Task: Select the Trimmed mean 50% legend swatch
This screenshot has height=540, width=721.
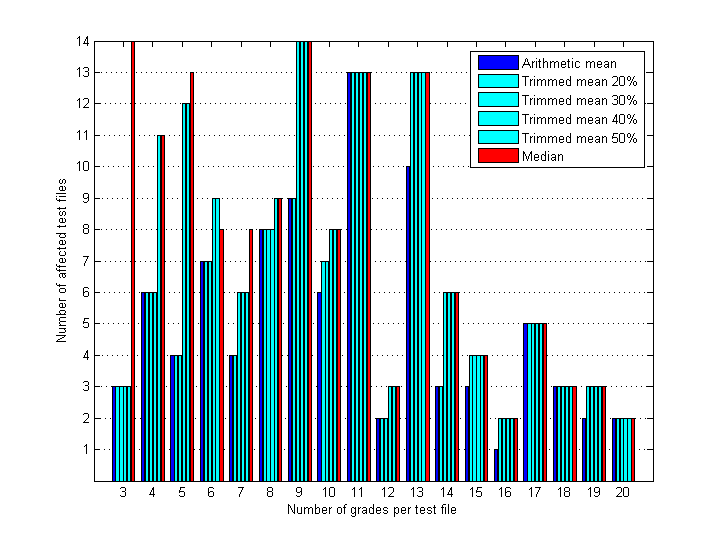Action: (497, 138)
